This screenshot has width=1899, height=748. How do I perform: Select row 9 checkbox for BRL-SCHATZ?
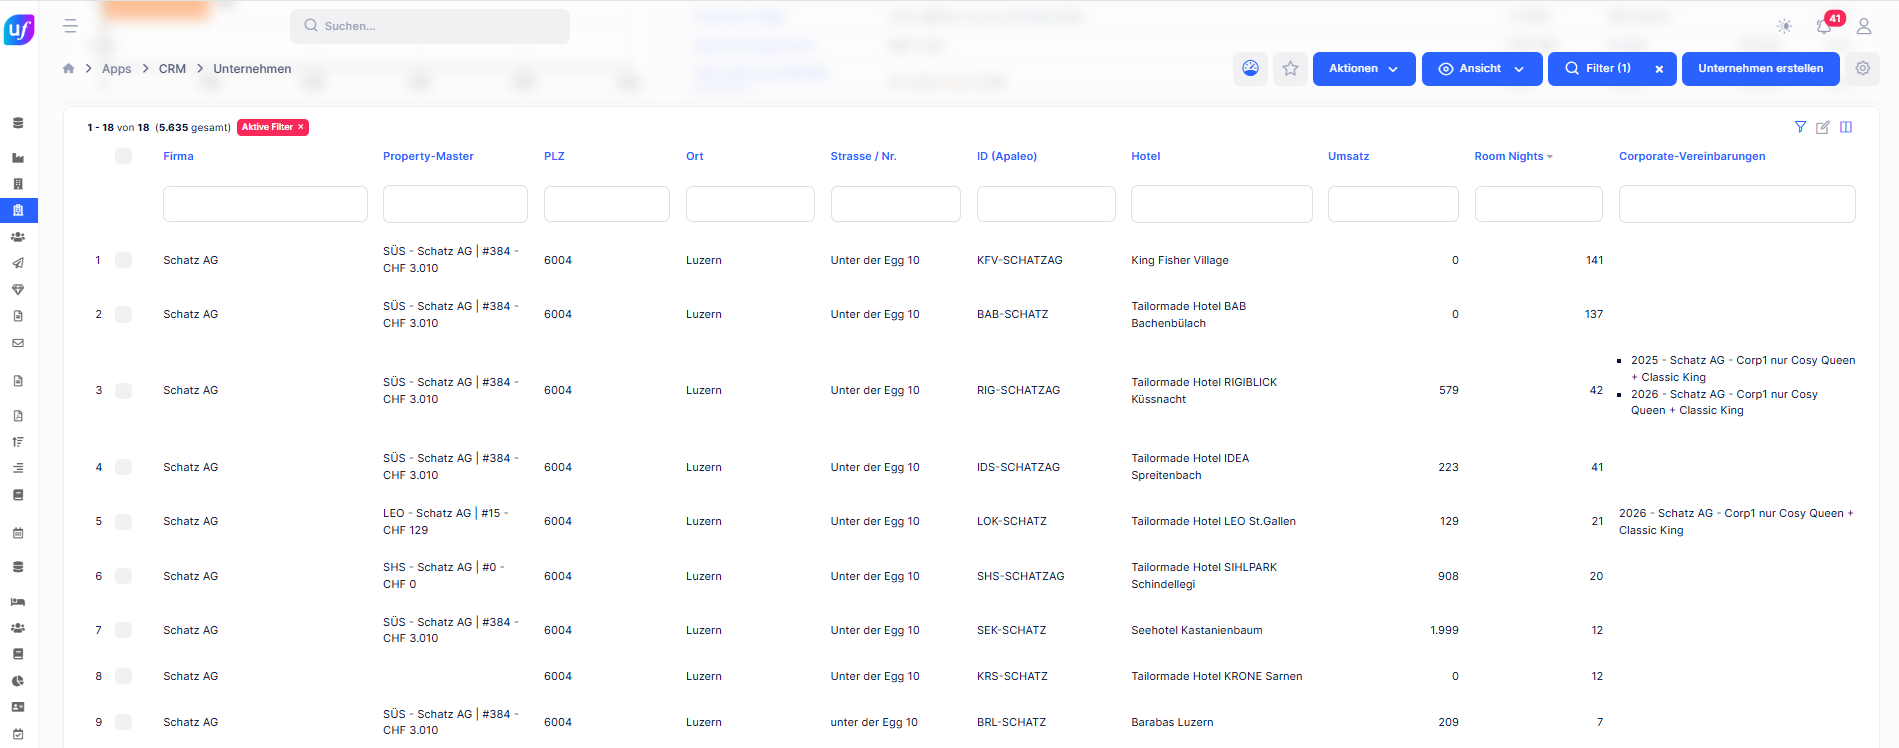pos(123,722)
